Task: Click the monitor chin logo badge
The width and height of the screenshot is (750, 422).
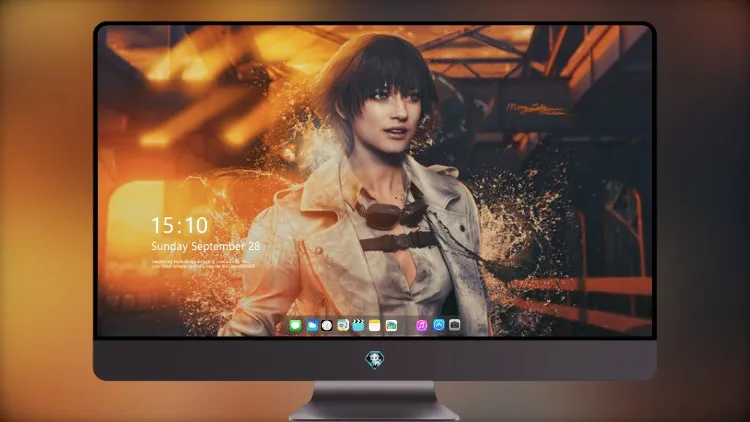Action: coord(375,360)
